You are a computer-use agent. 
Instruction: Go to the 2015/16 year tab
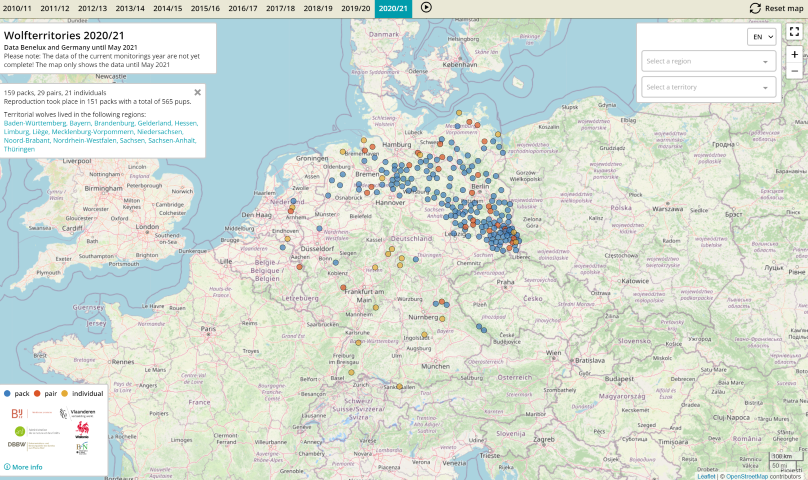(x=205, y=8)
